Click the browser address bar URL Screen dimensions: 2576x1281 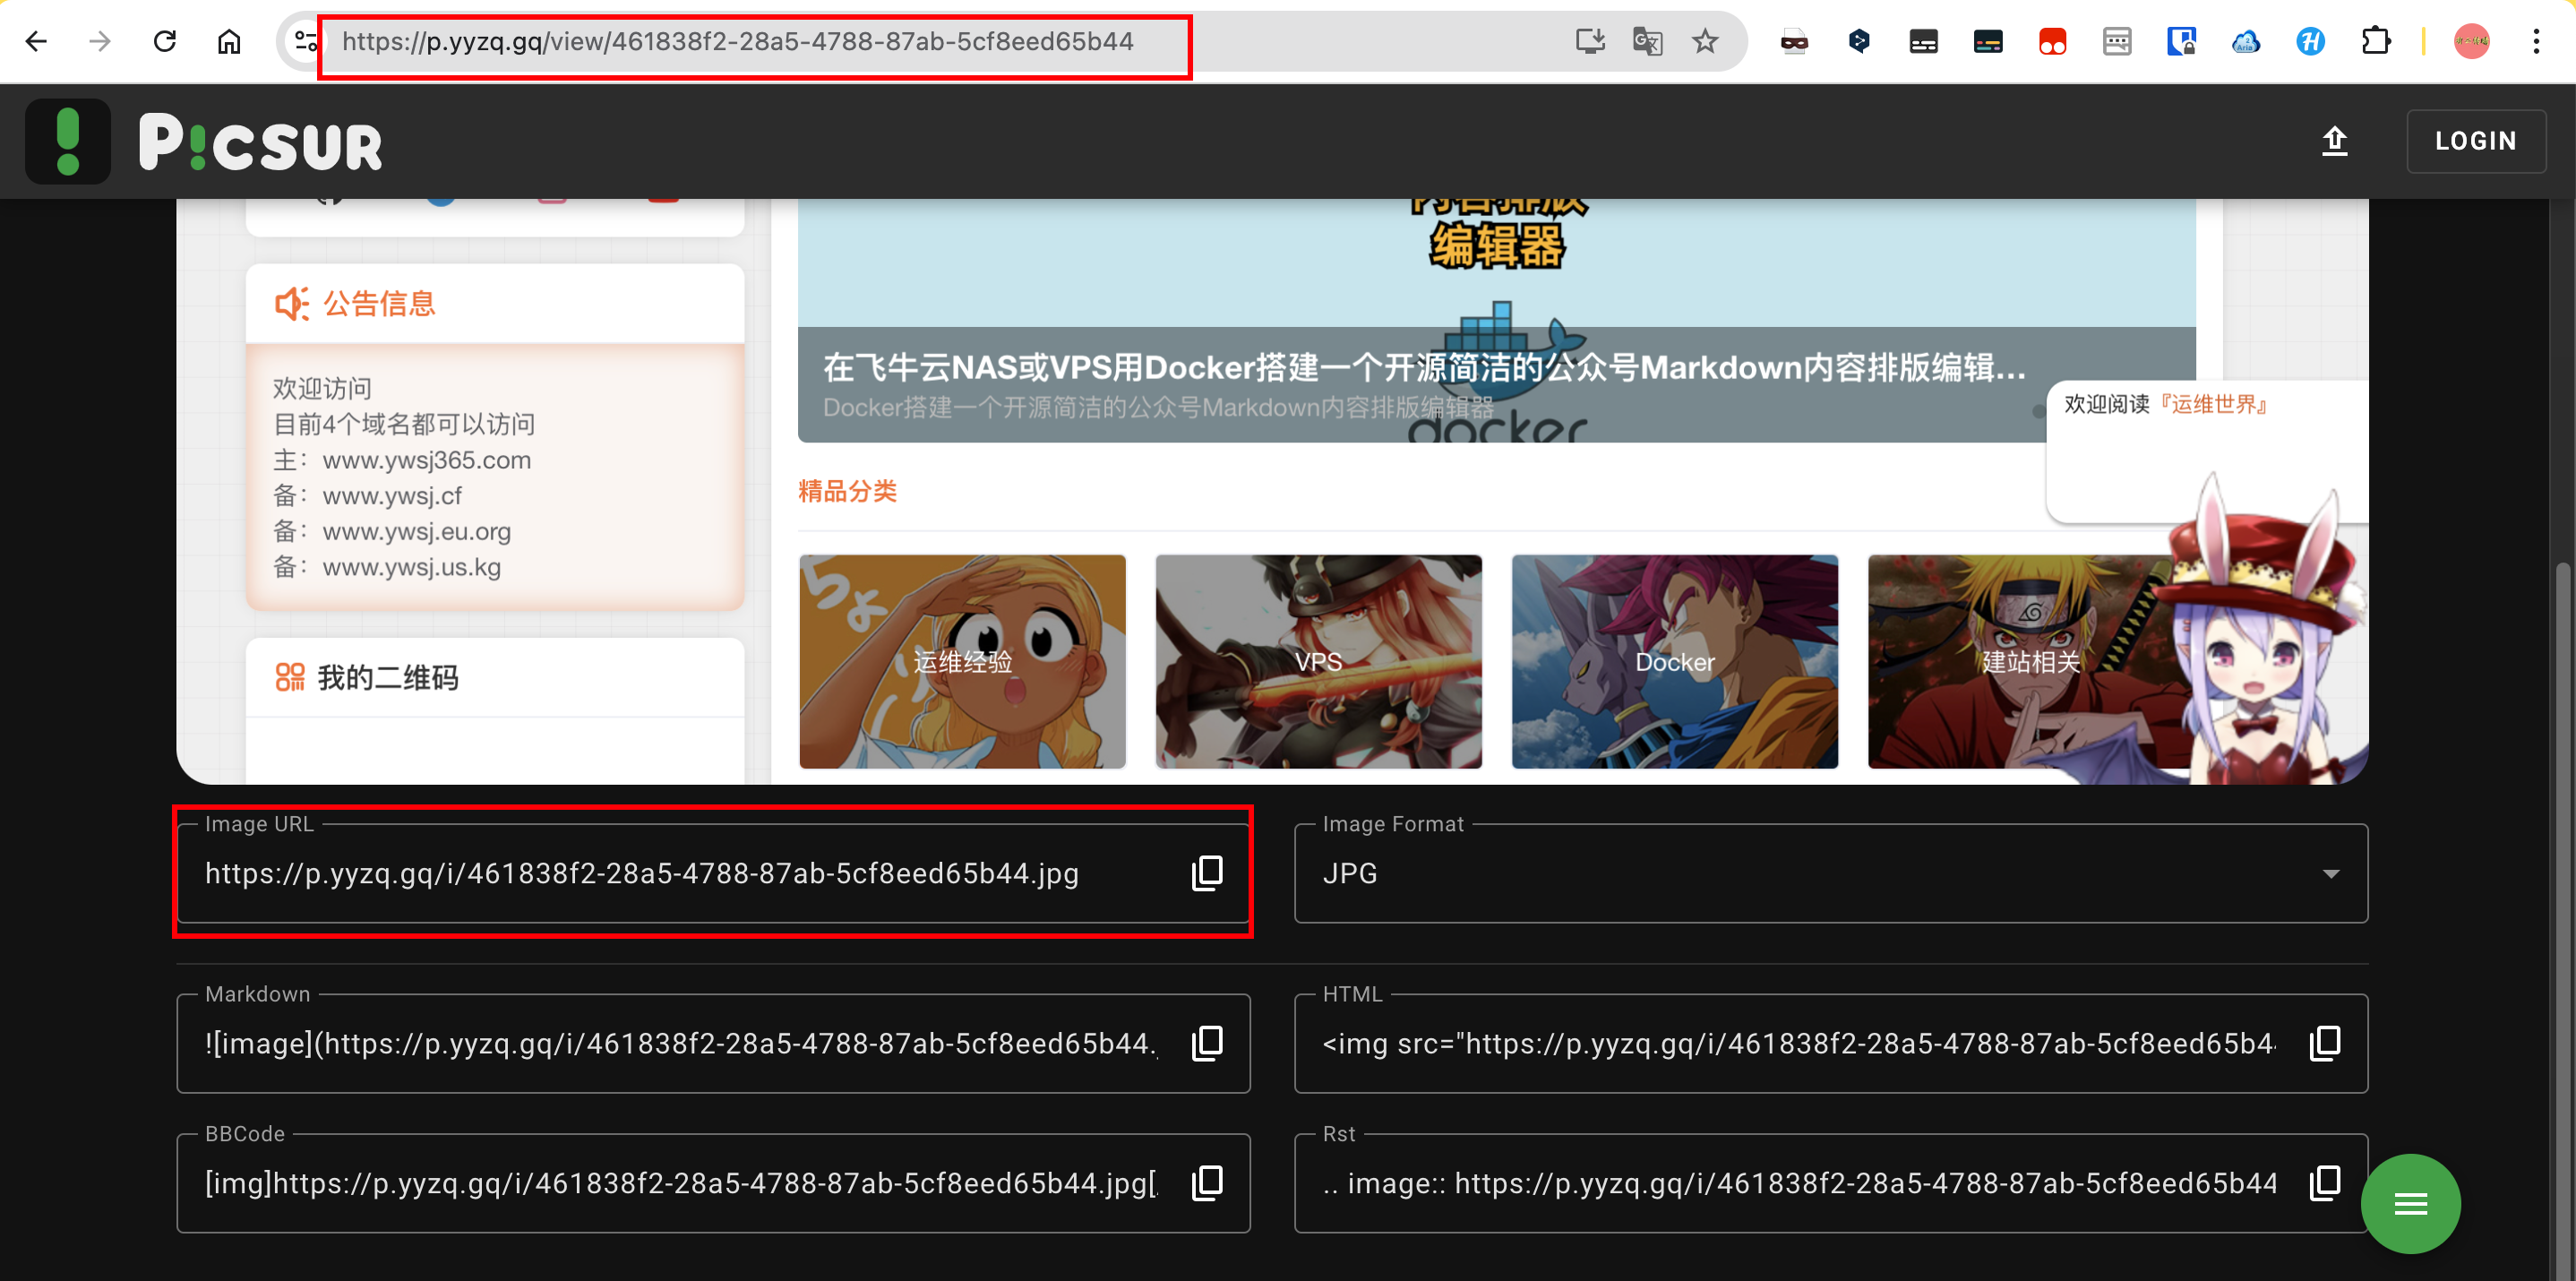point(738,41)
